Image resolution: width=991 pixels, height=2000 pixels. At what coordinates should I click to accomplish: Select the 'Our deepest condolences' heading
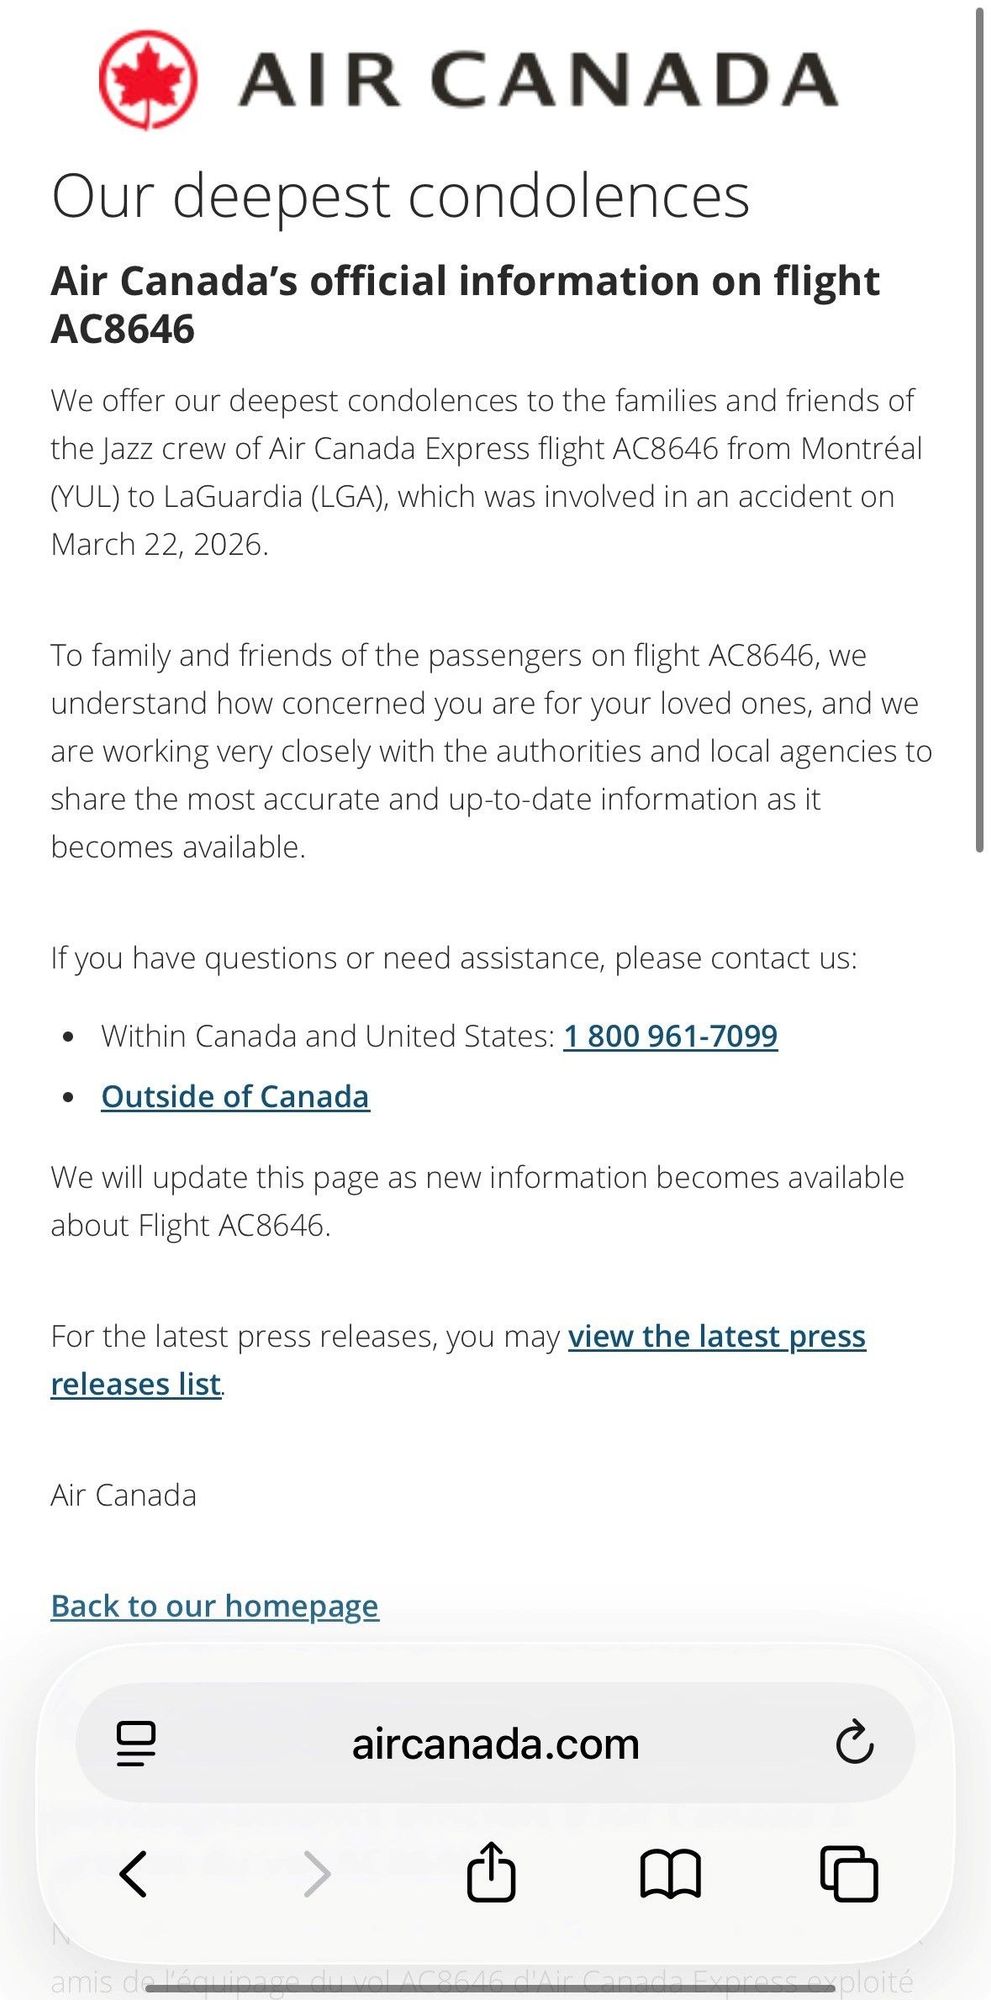(x=400, y=196)
